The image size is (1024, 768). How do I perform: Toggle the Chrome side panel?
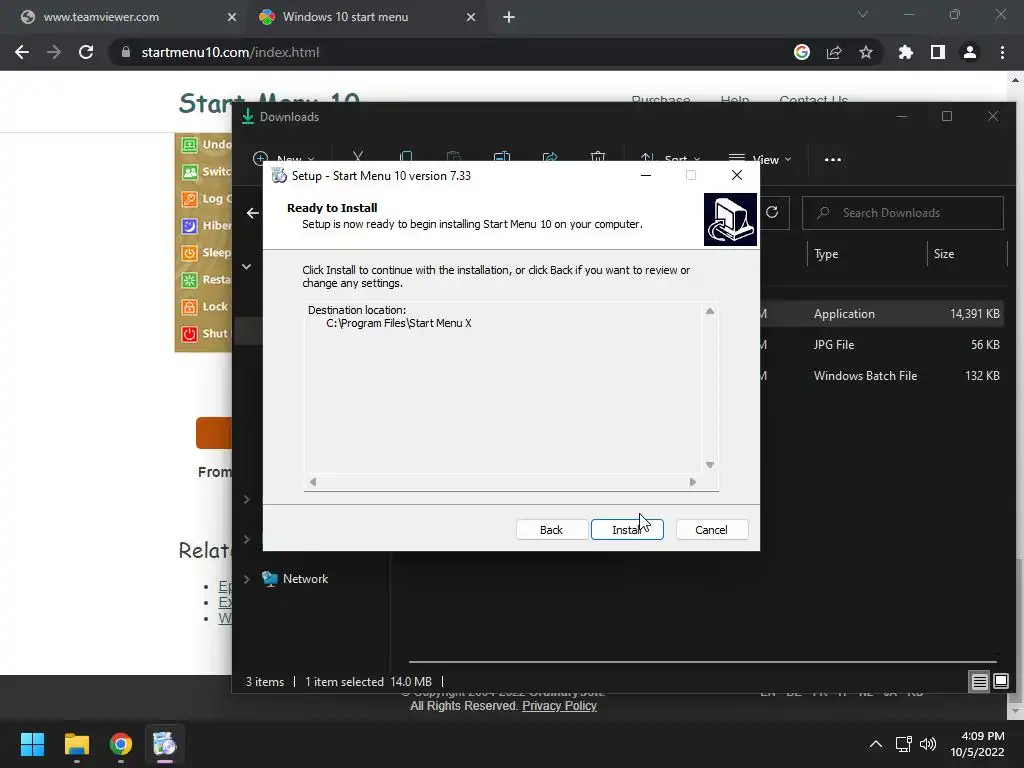click(938, 52)
